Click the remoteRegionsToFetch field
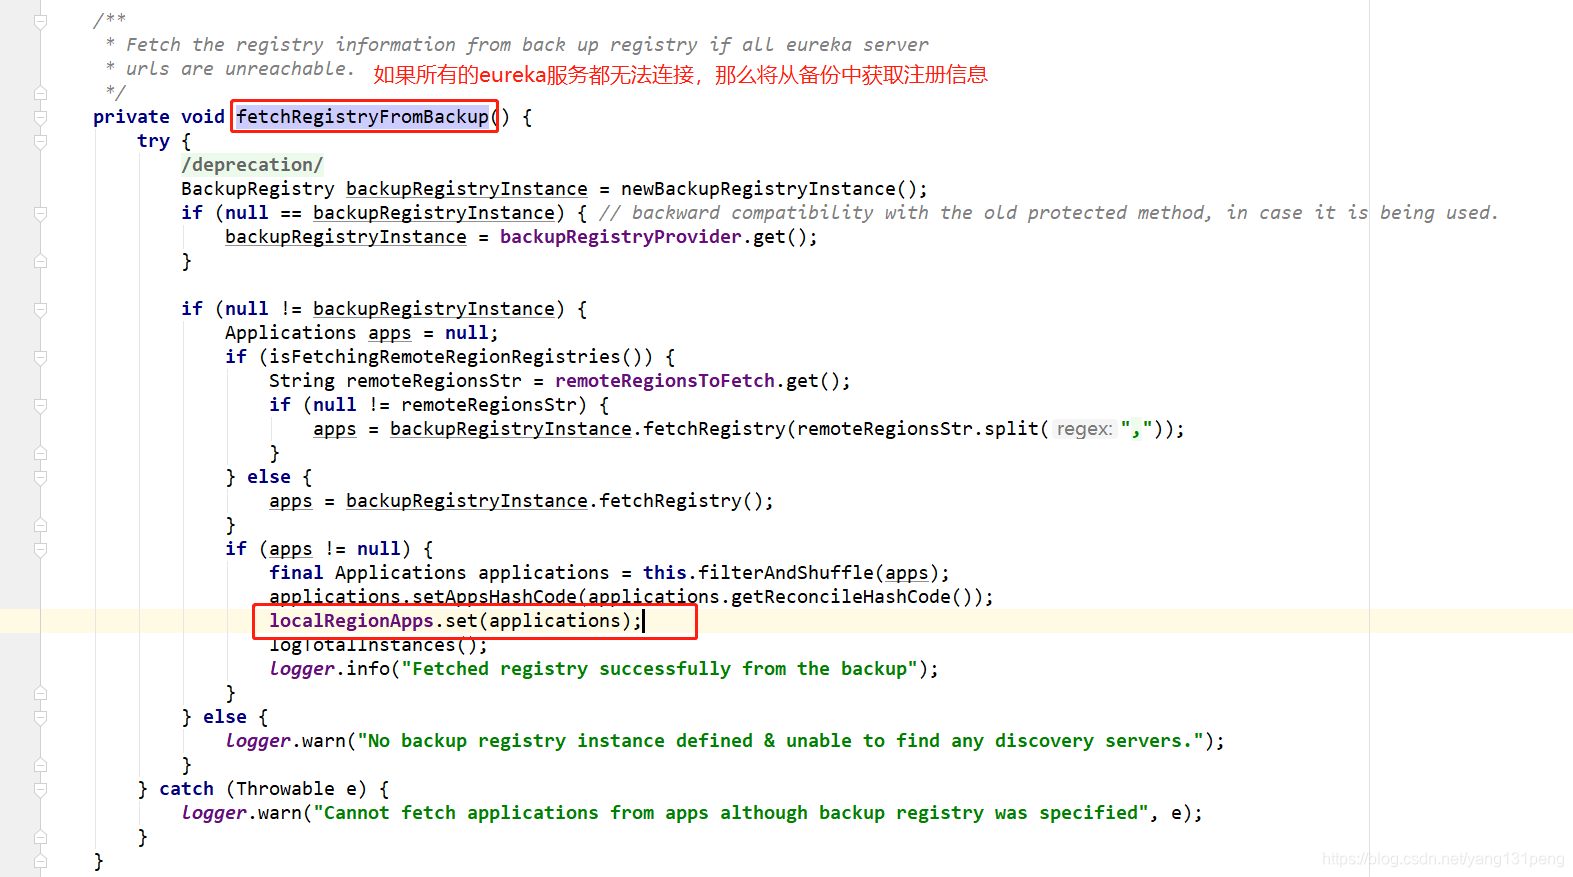 tap(665, 381)
